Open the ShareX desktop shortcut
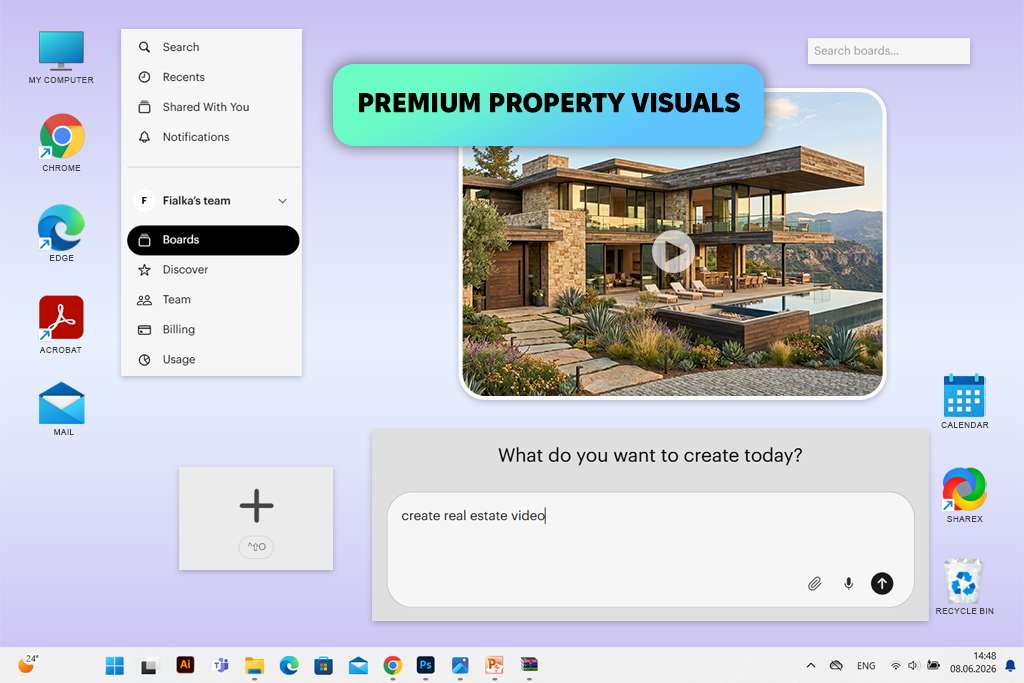The width and height of the screenshot is (1024, 683). pos(965,495)
